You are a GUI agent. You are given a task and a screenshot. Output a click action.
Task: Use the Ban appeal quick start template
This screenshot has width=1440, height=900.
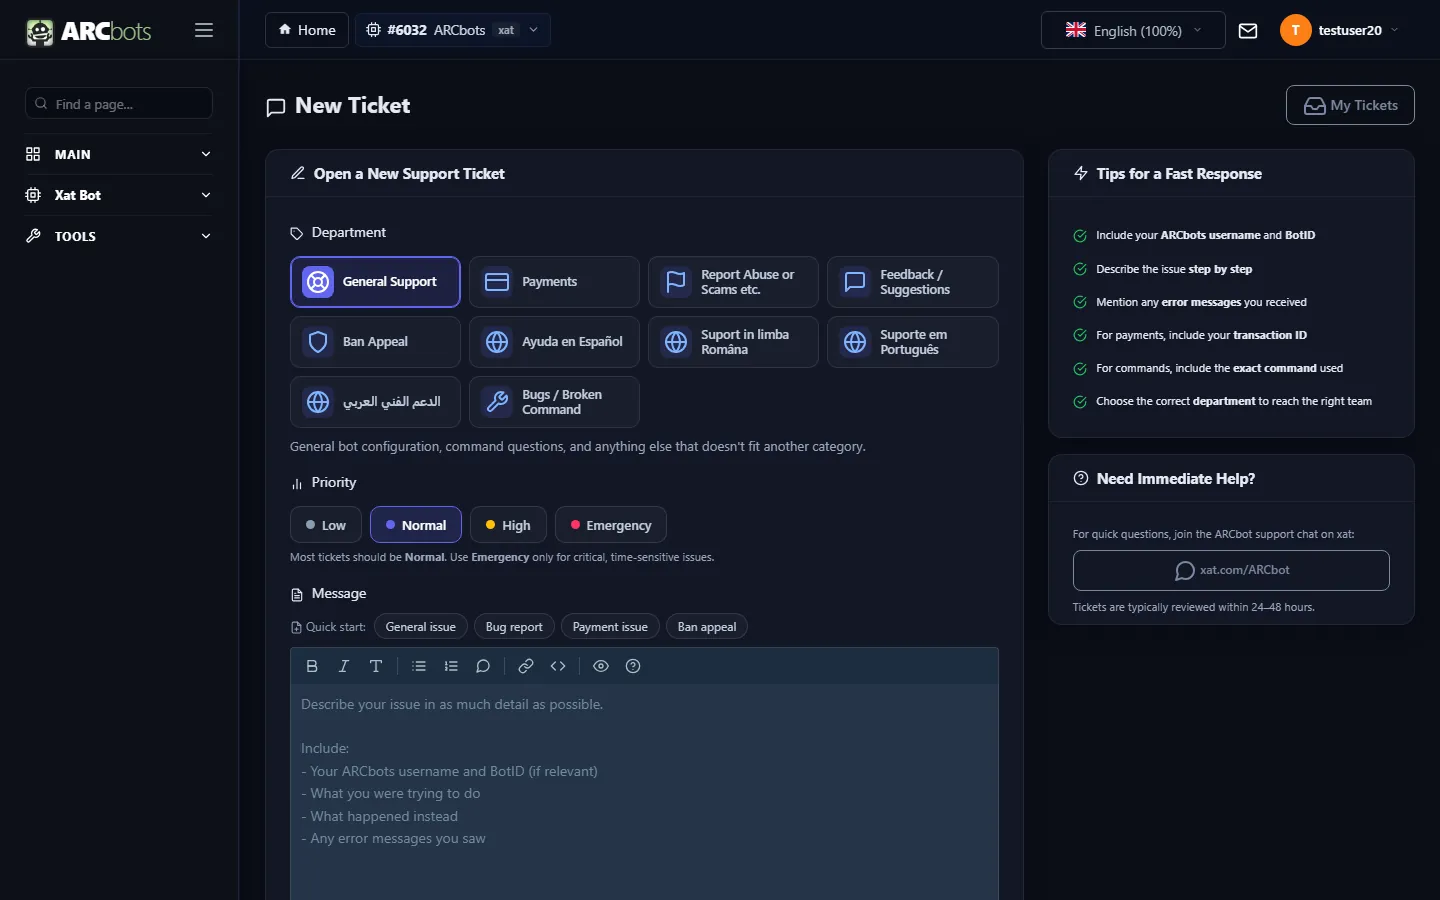point(707,627)
